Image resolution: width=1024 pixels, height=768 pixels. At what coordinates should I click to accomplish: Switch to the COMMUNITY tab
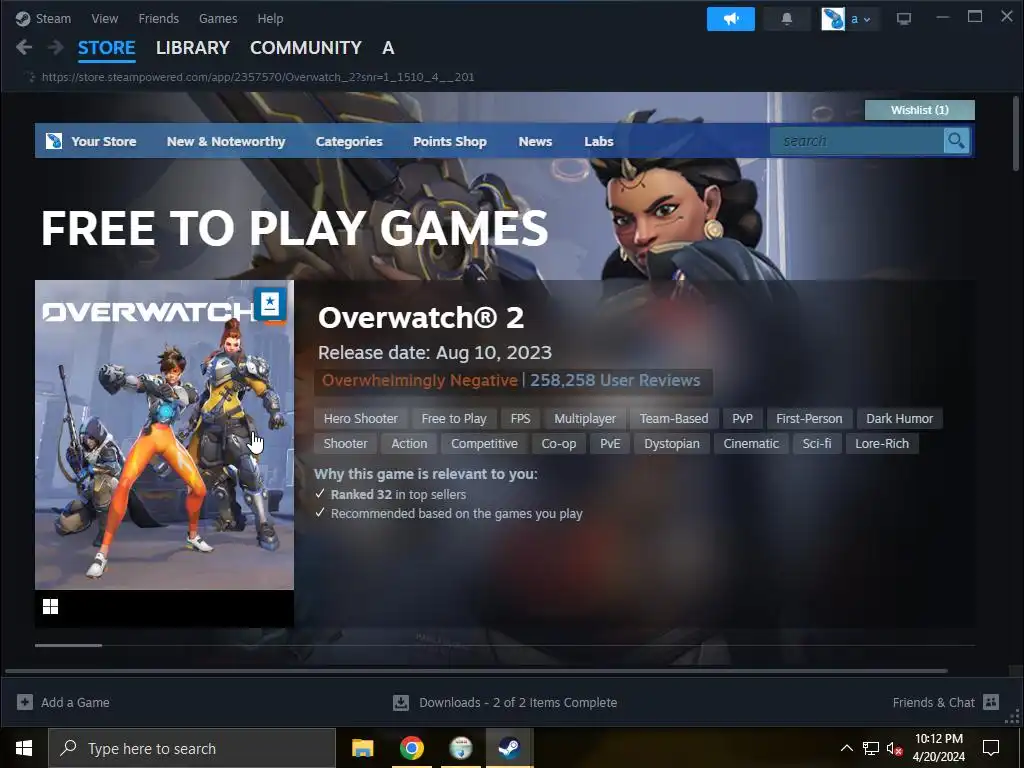306,48
